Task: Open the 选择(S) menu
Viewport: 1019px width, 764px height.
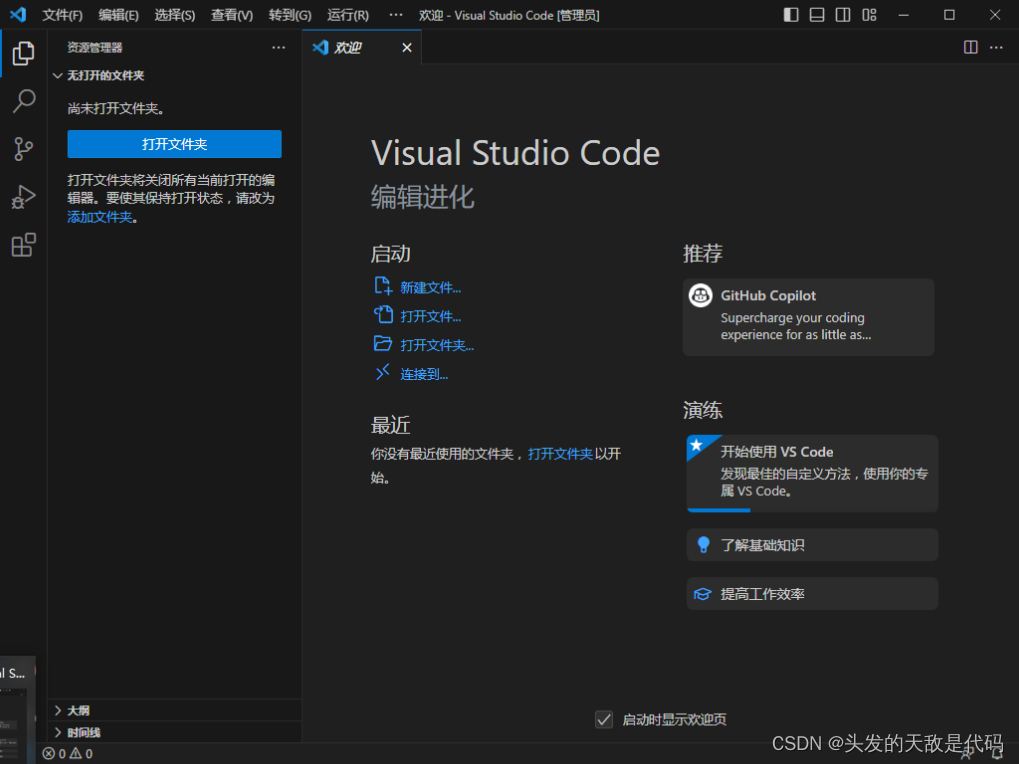Action: 175,15
